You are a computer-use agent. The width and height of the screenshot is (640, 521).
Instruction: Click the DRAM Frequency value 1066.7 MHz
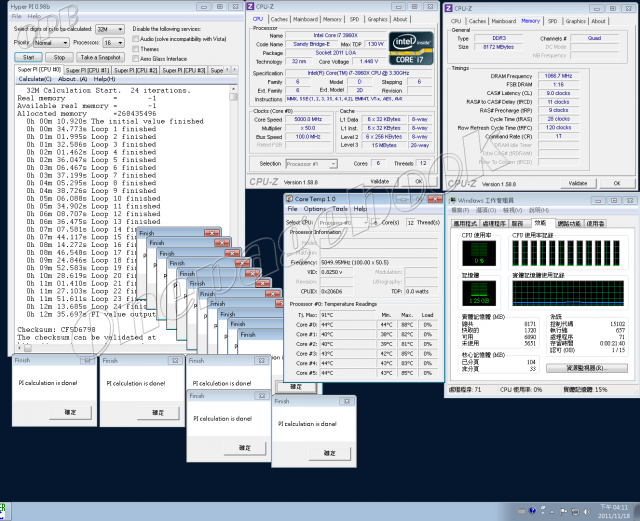[558, 76]
